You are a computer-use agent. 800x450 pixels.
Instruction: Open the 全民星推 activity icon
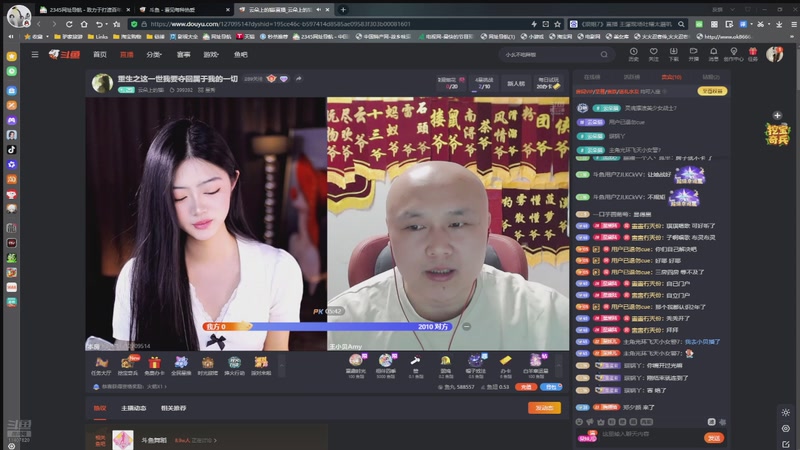pos(181,366)
